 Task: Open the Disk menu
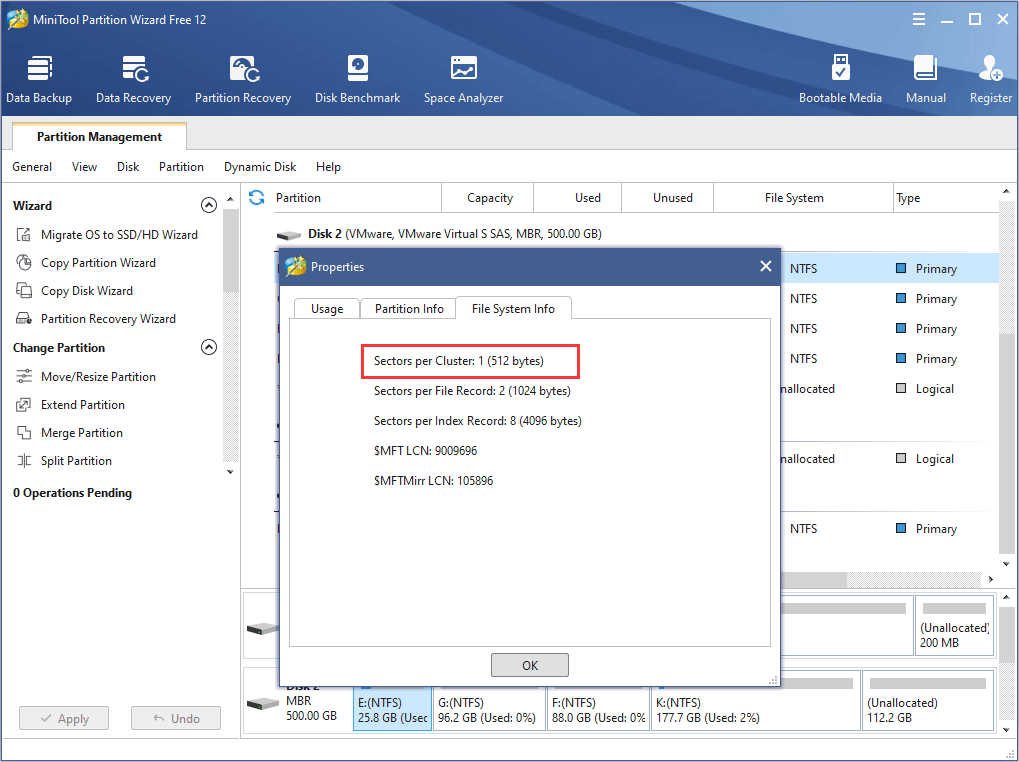coord(128,167)
